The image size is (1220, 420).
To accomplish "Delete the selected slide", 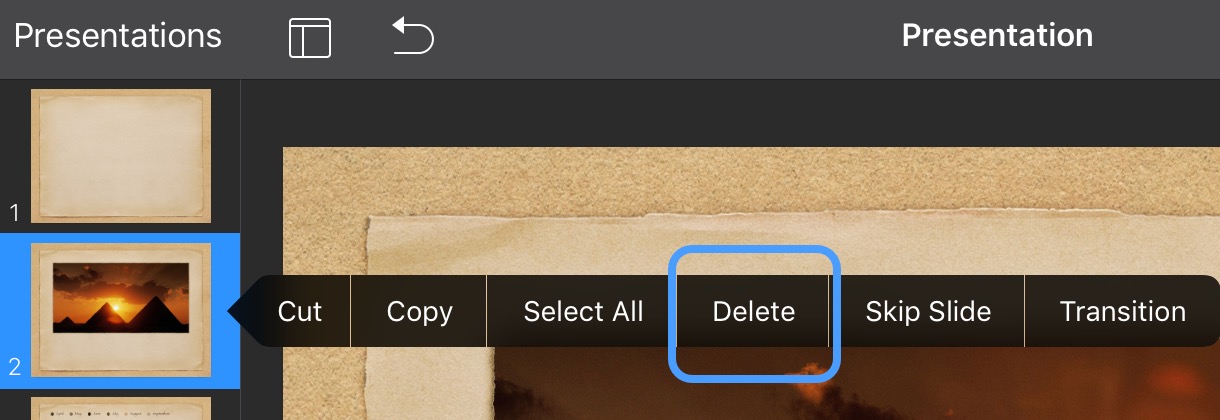I will [754, 311].
